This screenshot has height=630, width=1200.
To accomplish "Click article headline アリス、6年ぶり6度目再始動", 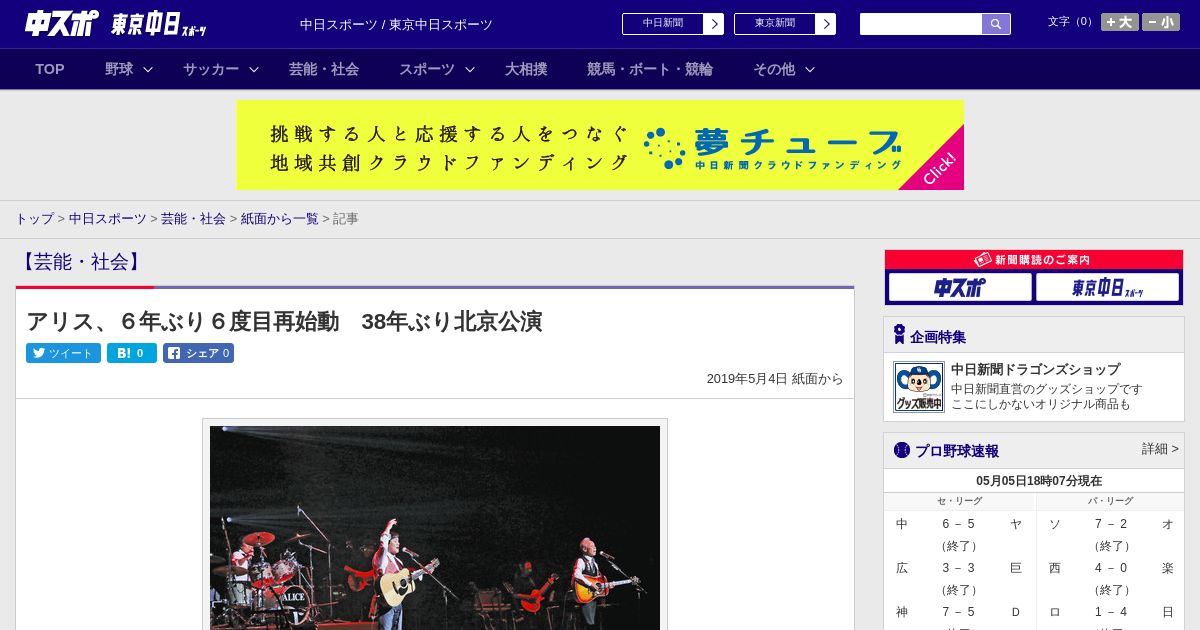I will (284, 321).
